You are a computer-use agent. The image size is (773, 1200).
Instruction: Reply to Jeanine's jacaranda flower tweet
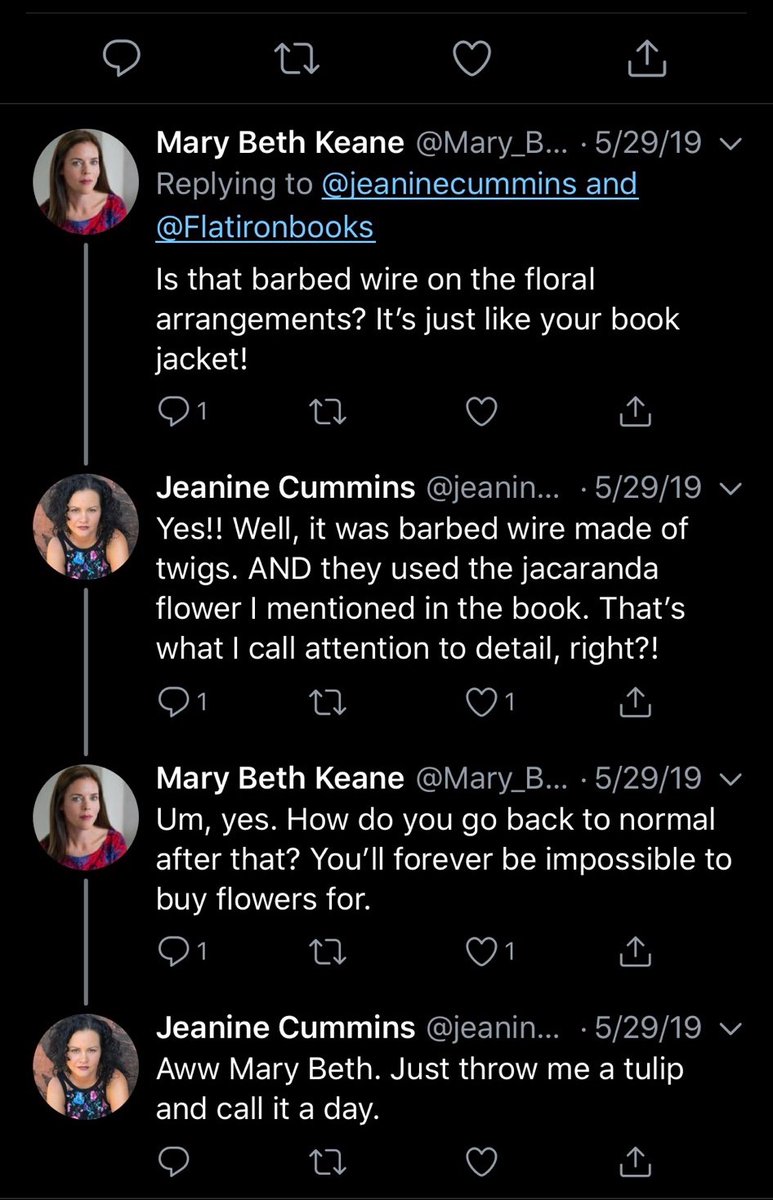point(173,704)
